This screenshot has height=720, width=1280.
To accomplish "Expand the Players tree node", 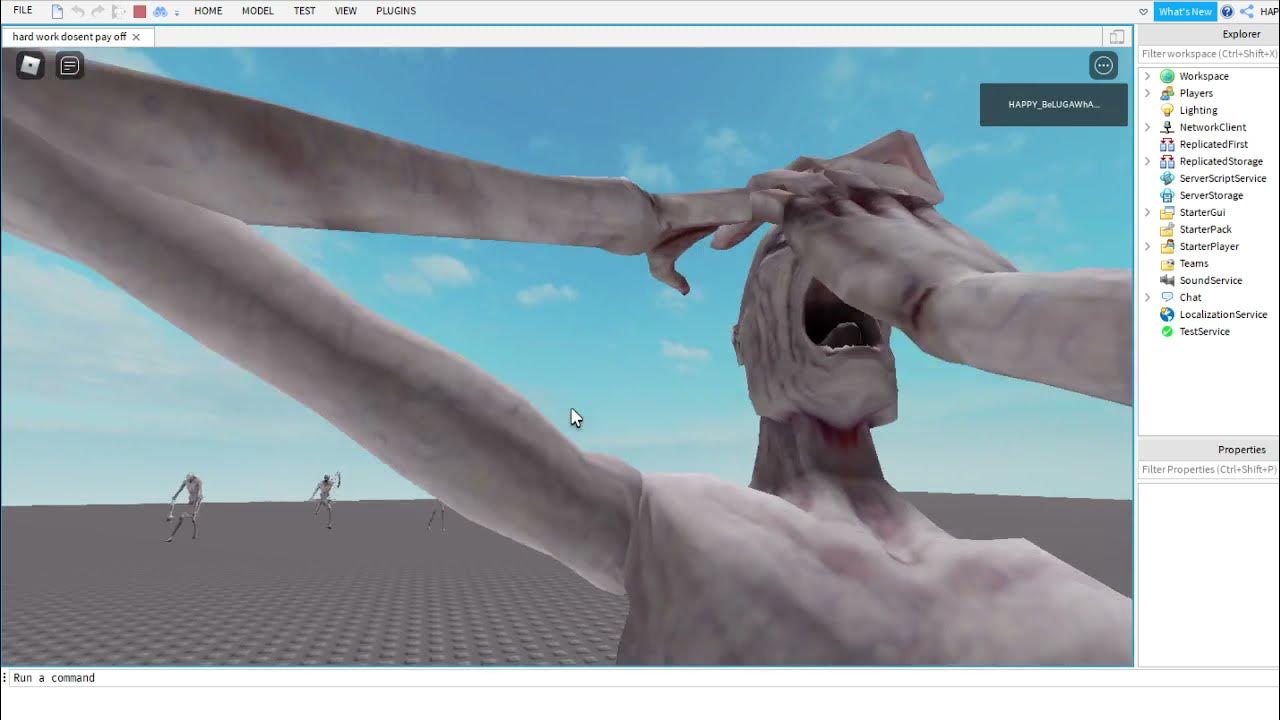I will tap(1148, 93).
